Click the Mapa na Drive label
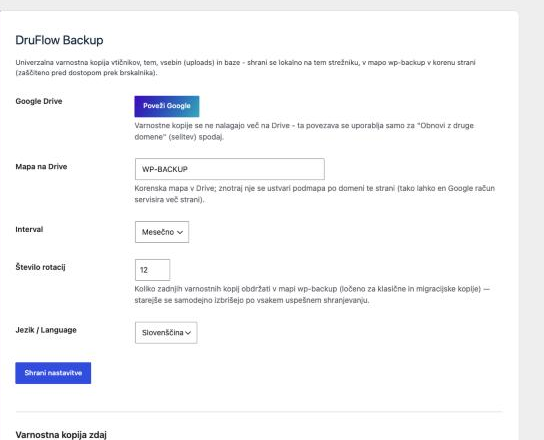This screenshot has height=440, width=544. [41, 167]
